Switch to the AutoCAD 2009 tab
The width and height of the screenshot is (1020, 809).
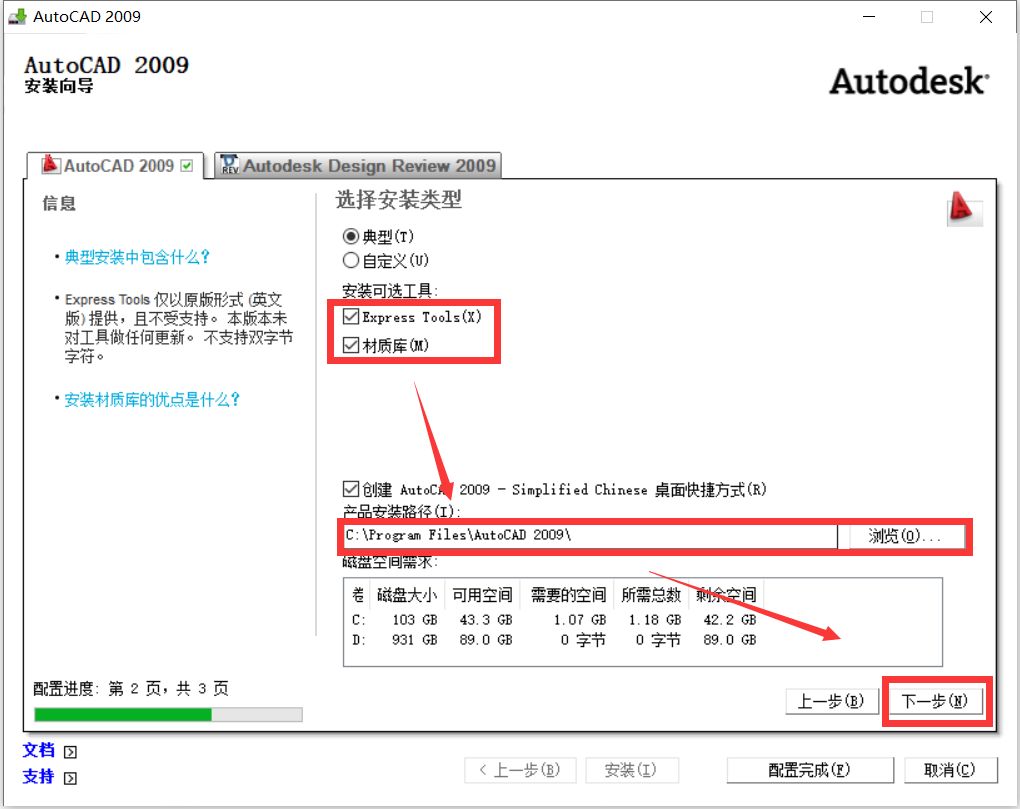[x=115, y=165]
